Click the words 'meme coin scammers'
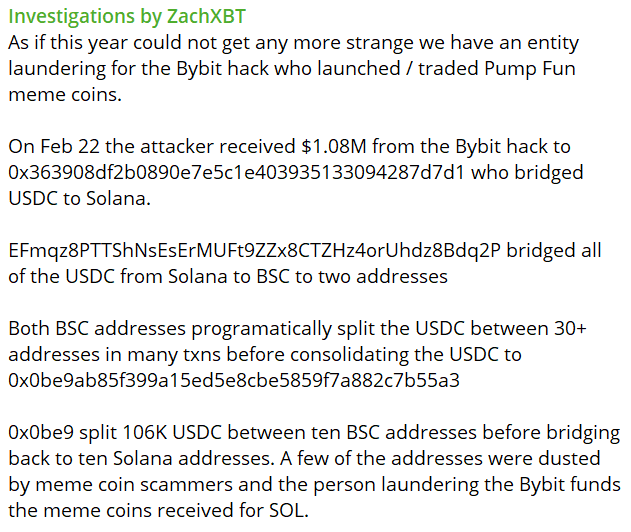This screenshot has width=631, height=532. (x=134, y=485)
